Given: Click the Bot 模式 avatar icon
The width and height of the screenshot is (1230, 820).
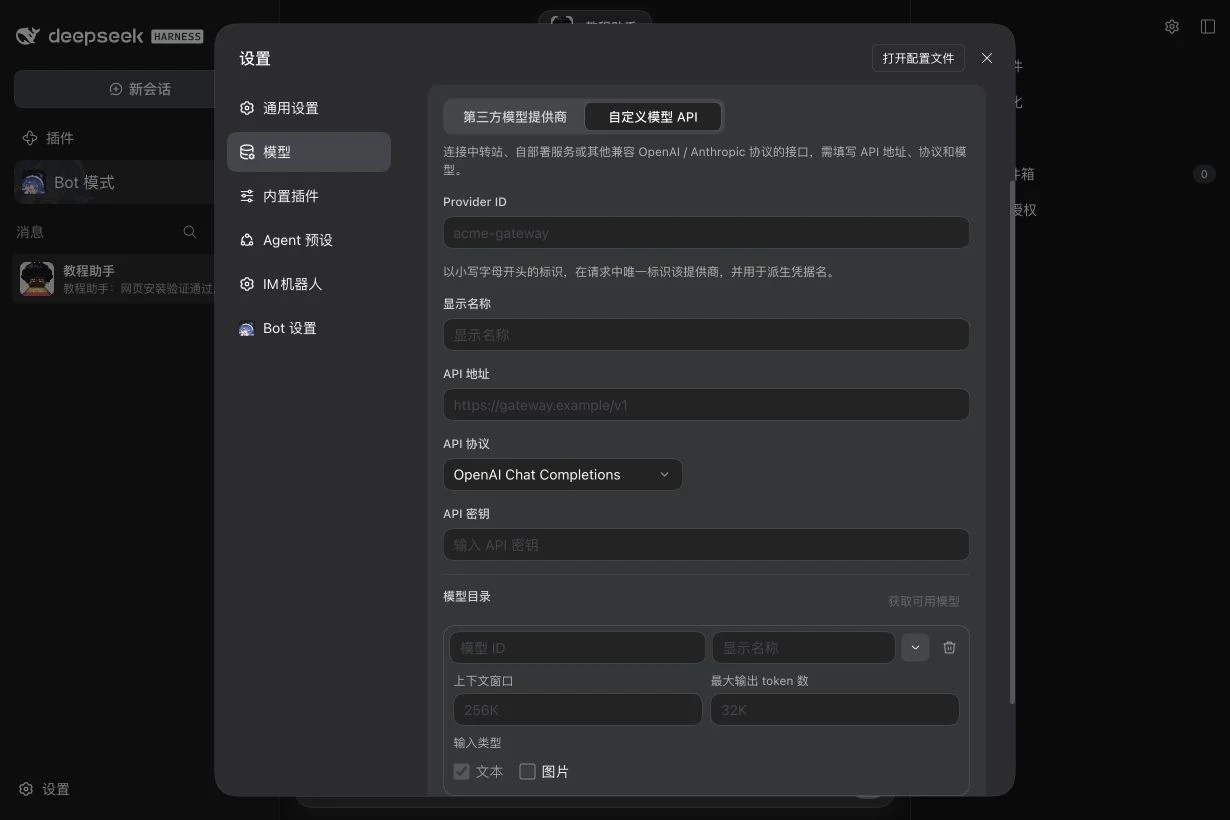Looking at the screenshot, I should 33,182.
